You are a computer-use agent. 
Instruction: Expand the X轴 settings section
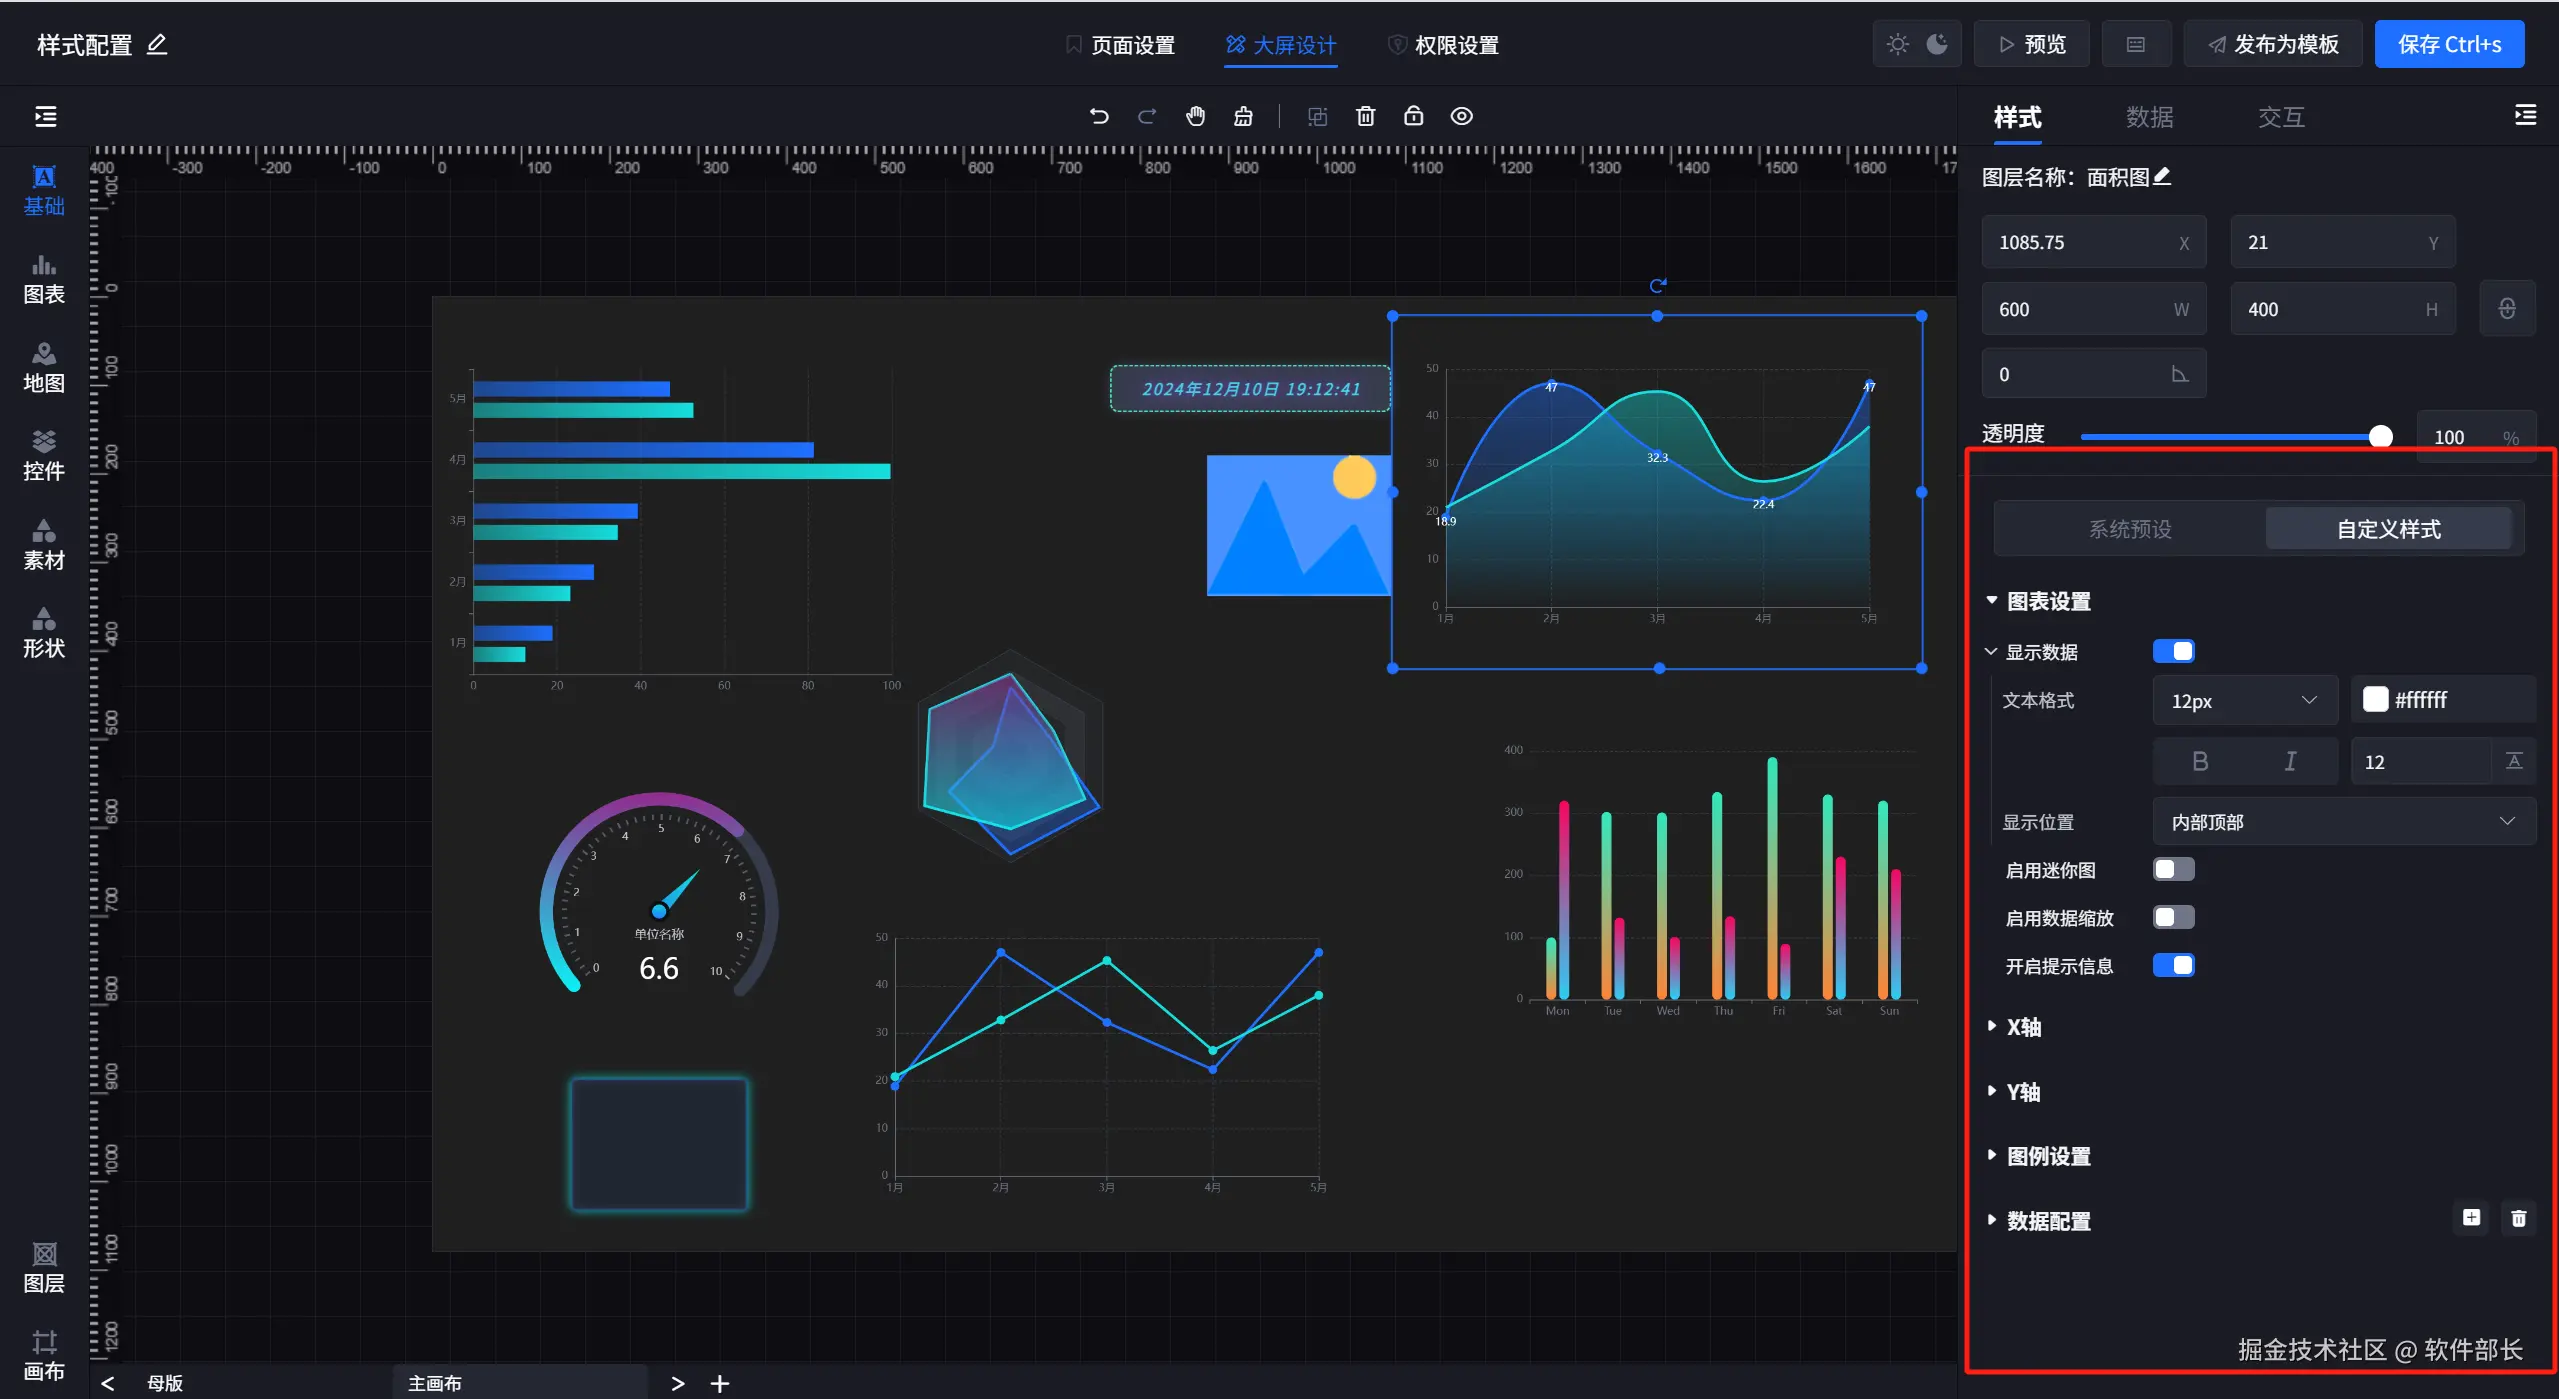[x=2023, y=1027]
